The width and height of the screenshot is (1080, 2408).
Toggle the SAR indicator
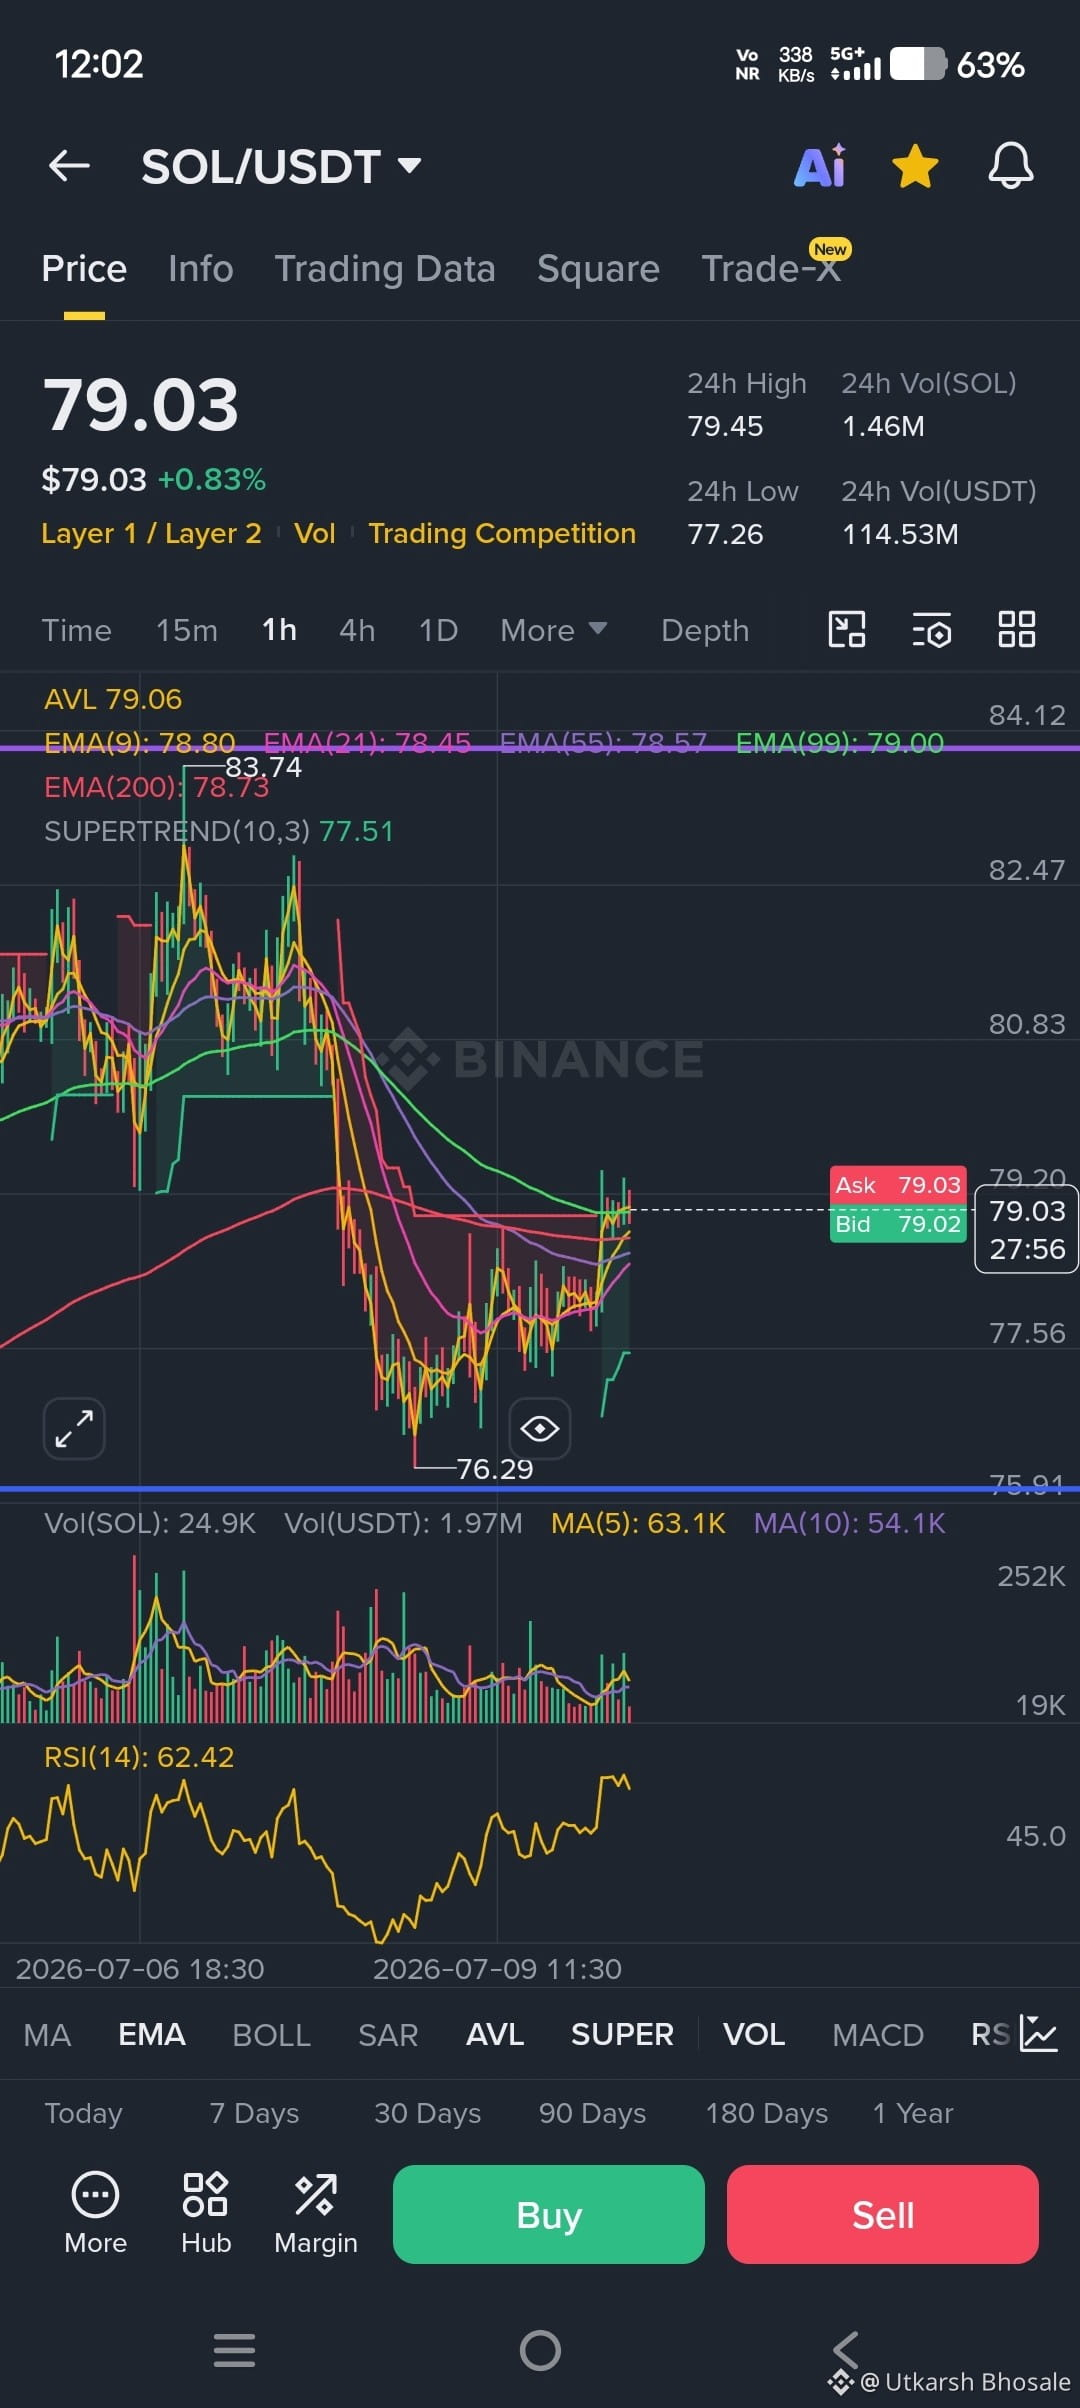pos(388,2035)
